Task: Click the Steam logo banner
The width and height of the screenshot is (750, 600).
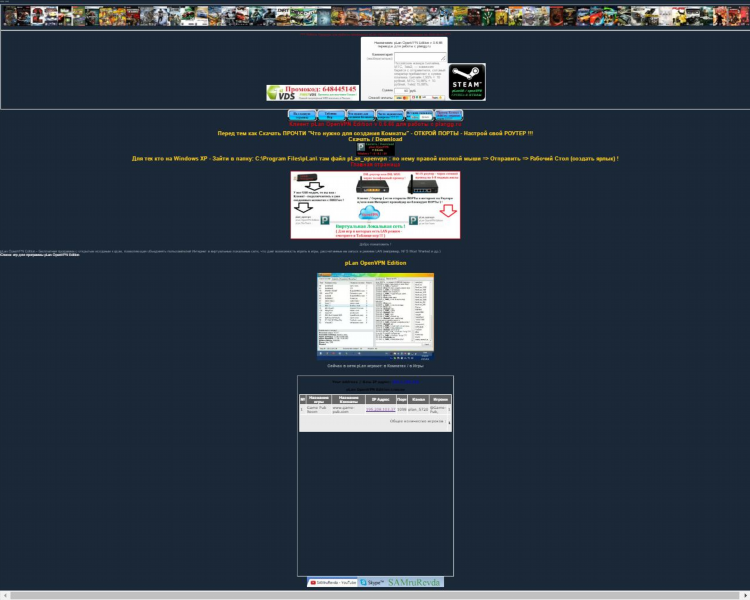Action: [x=467, y=82]
